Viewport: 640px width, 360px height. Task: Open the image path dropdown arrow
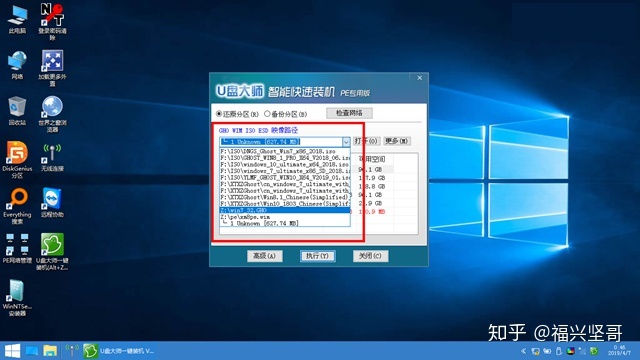coord(346,142)
